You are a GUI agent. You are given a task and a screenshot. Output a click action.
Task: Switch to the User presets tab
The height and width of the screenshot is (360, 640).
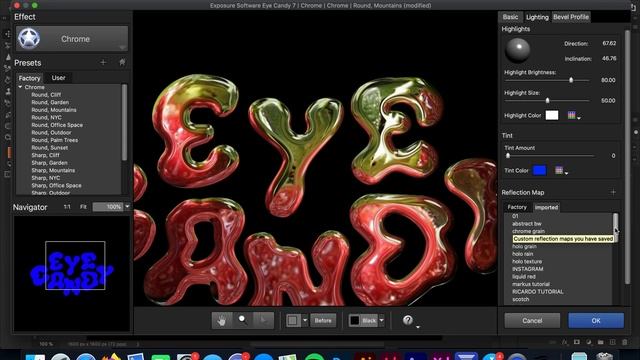point(58,78)
